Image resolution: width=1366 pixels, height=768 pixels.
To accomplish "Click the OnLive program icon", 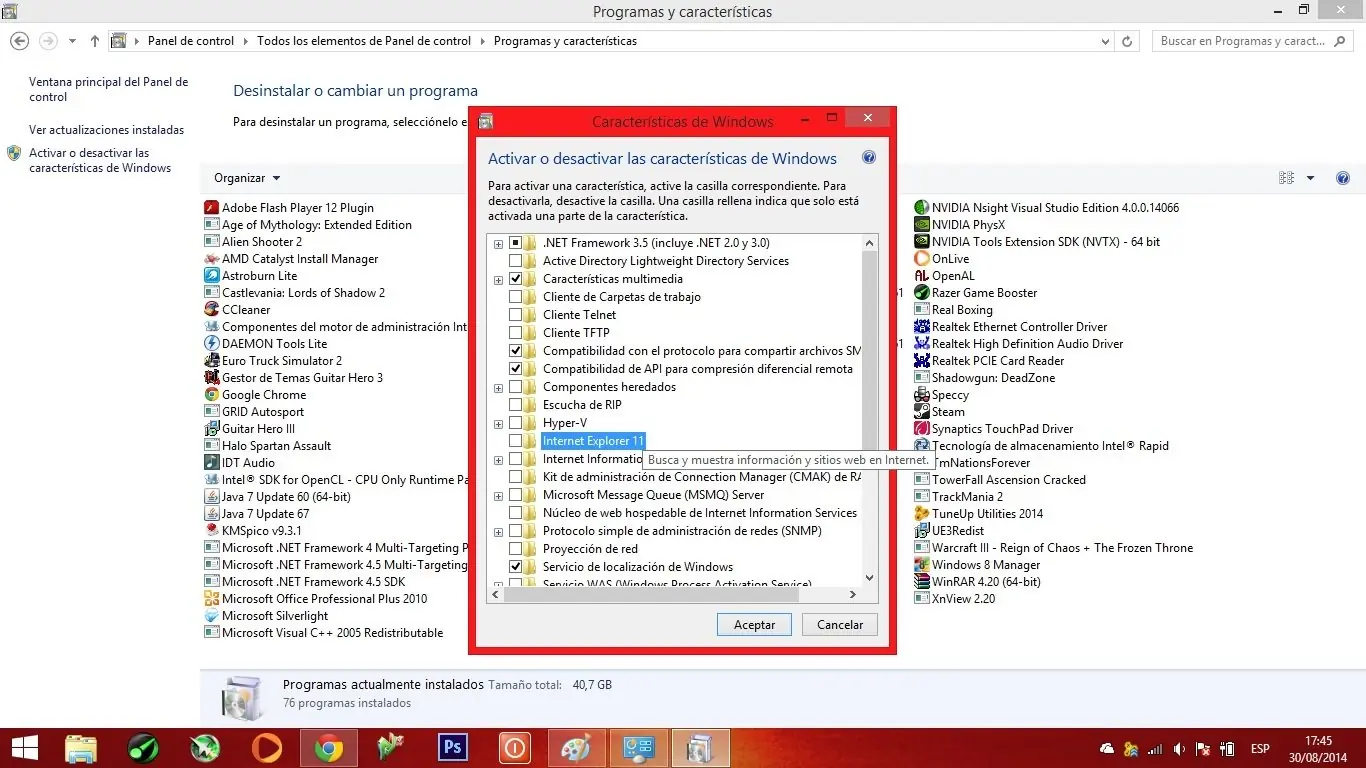I will pyautogui.click(x=922, y=259).
